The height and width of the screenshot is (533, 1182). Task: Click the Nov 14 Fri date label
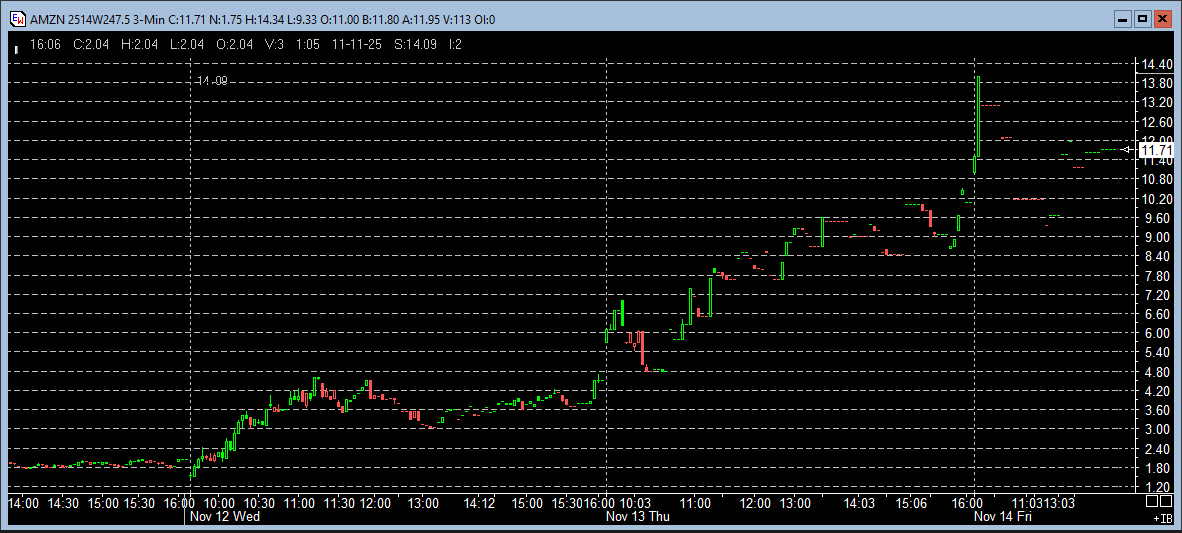[x=1003, y=517]
